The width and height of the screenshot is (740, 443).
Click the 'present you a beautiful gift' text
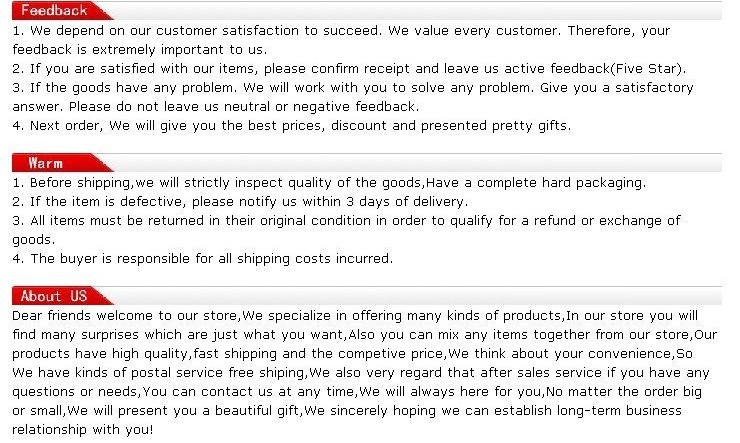(x=209, y=411)
